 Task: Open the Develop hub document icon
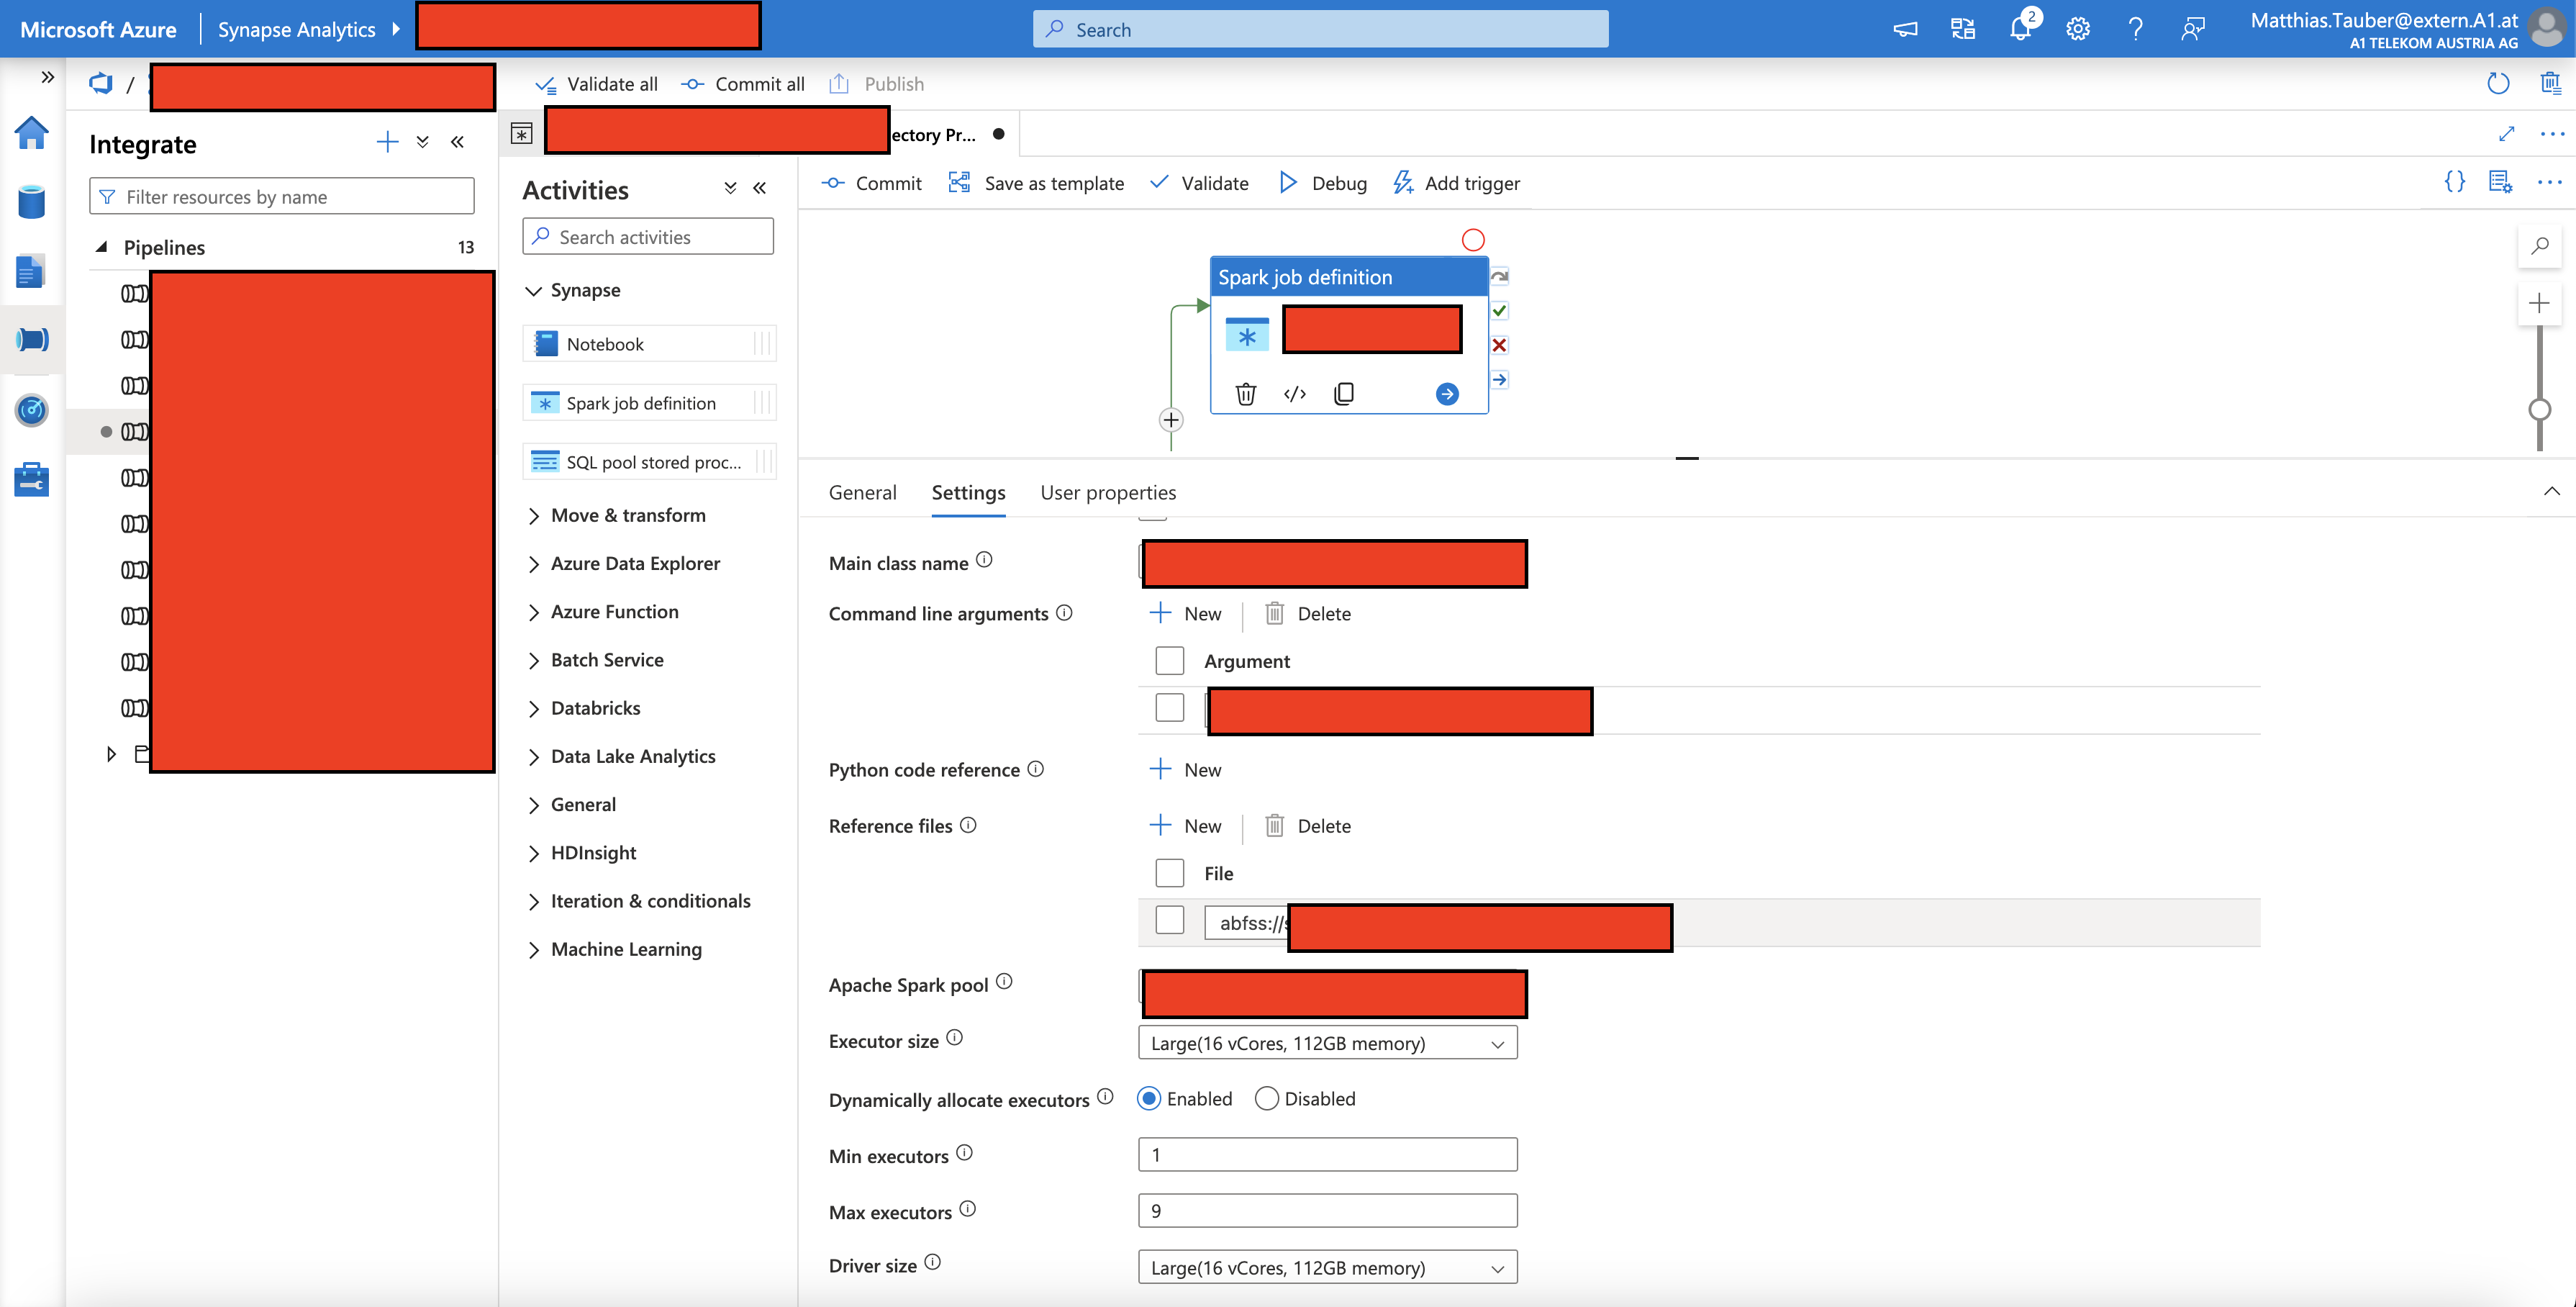32,270
